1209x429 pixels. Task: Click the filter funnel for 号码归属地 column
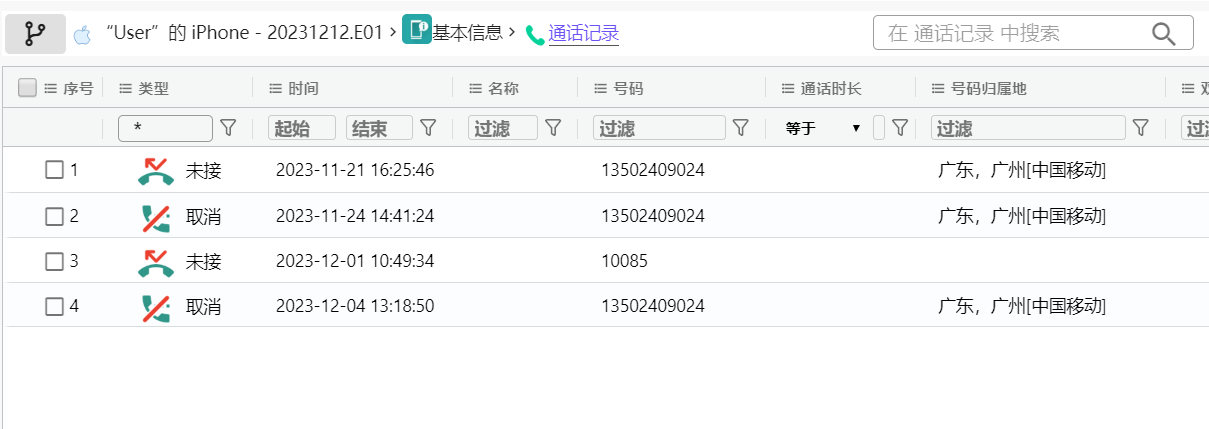(1140, 128)
